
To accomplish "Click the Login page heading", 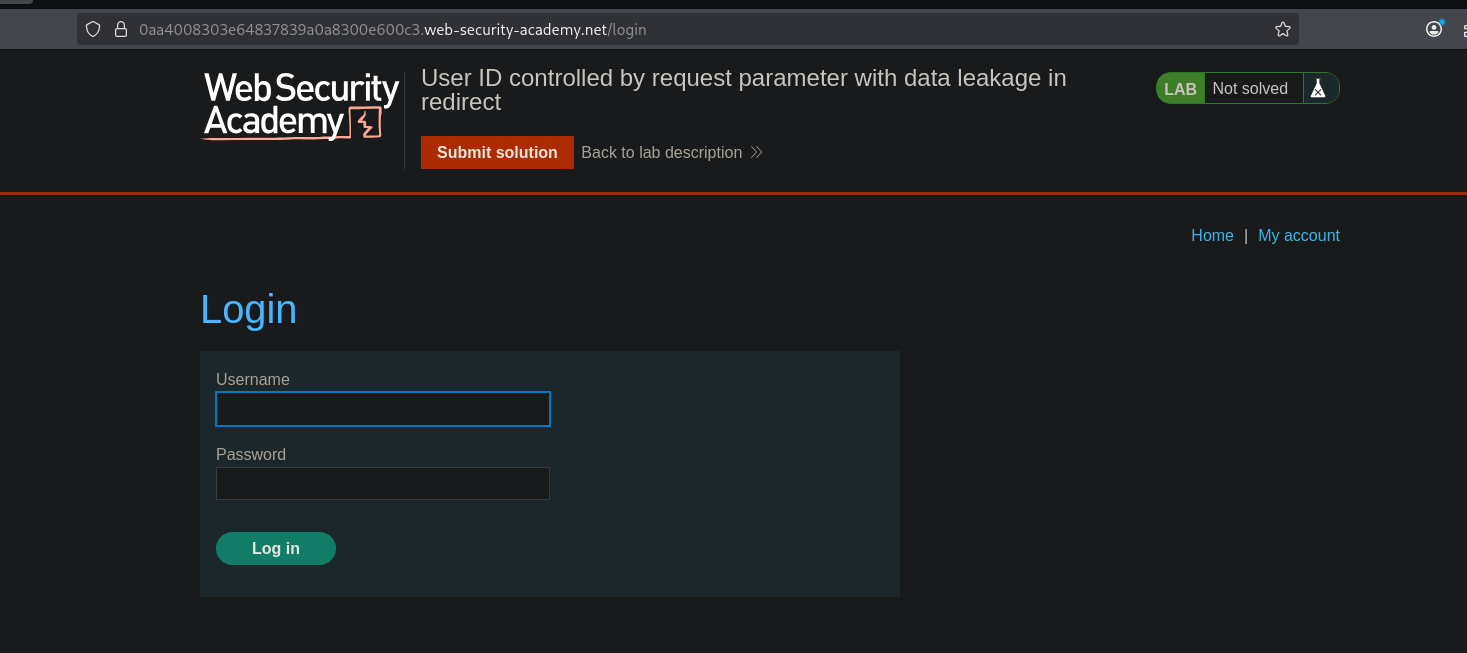I will 249,310.
